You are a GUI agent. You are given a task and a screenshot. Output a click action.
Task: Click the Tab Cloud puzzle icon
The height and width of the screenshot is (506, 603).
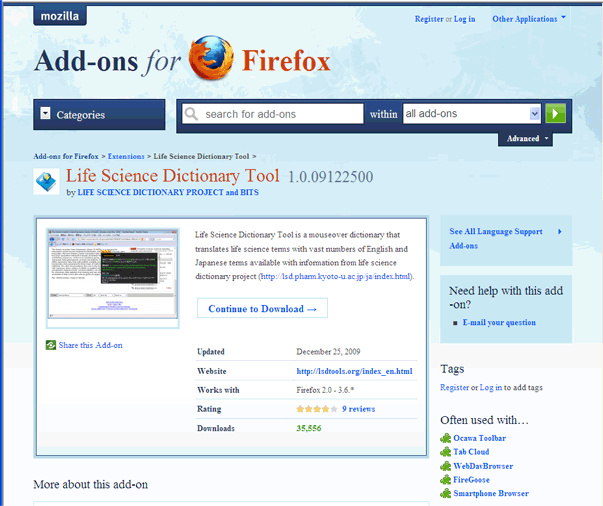tap(446, 452)
